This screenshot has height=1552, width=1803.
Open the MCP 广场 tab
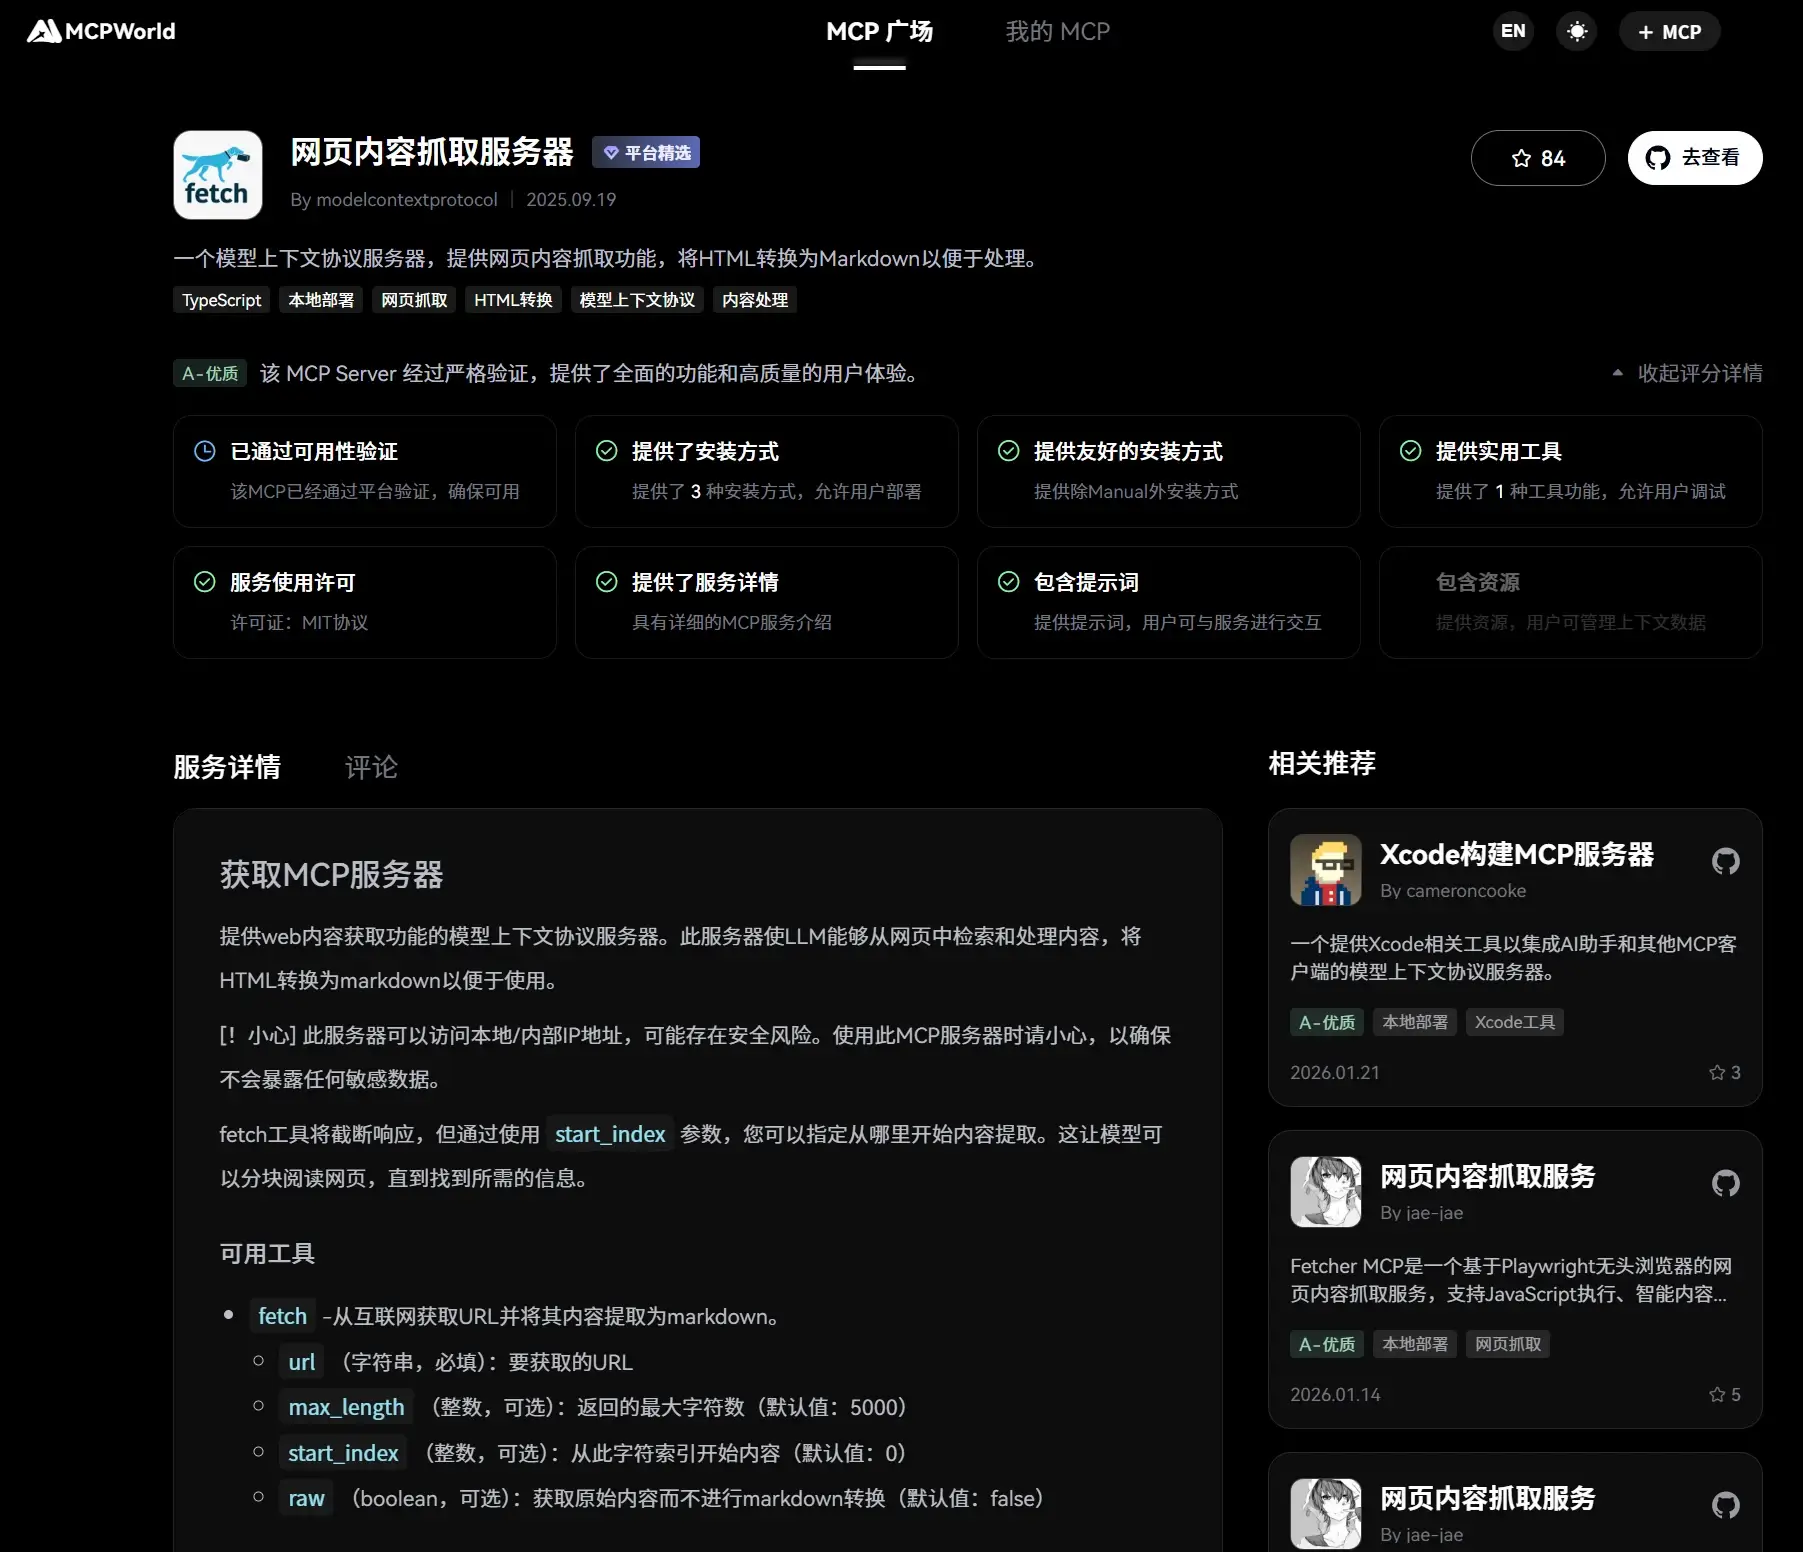(879, 31)
